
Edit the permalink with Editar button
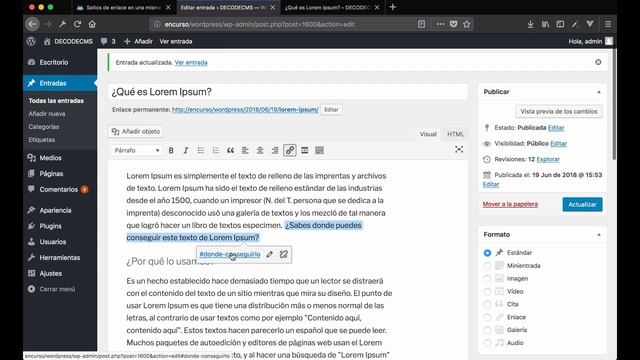331,109
